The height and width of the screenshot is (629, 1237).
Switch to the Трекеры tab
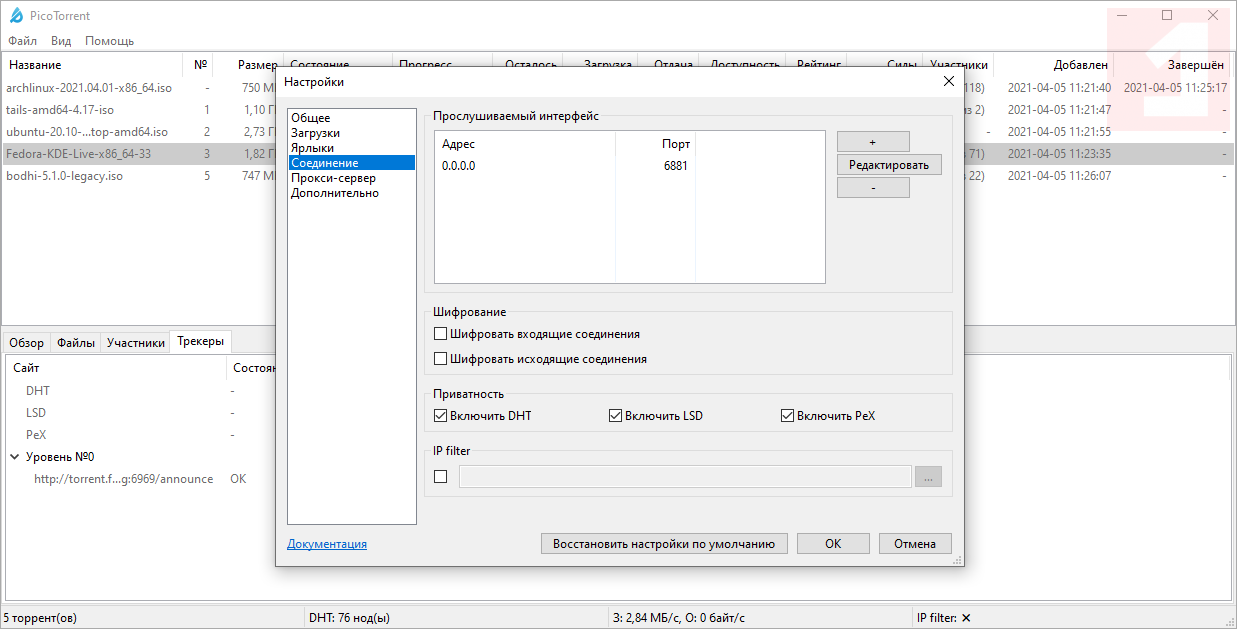(201, 341)
